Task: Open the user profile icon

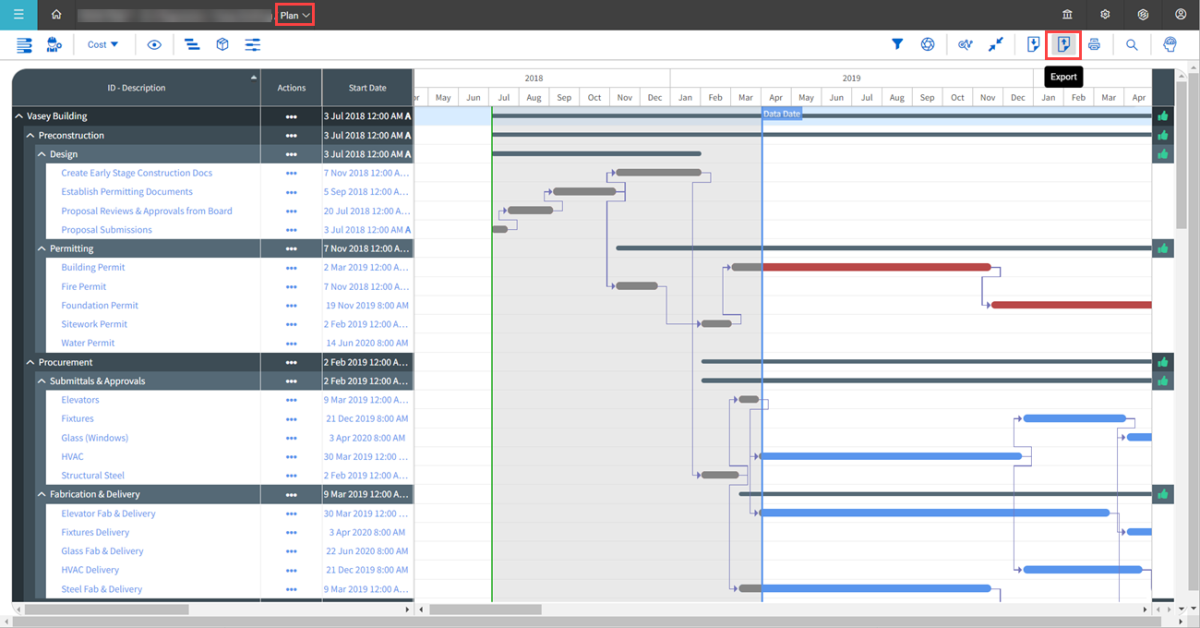Action: (1180, 15)
